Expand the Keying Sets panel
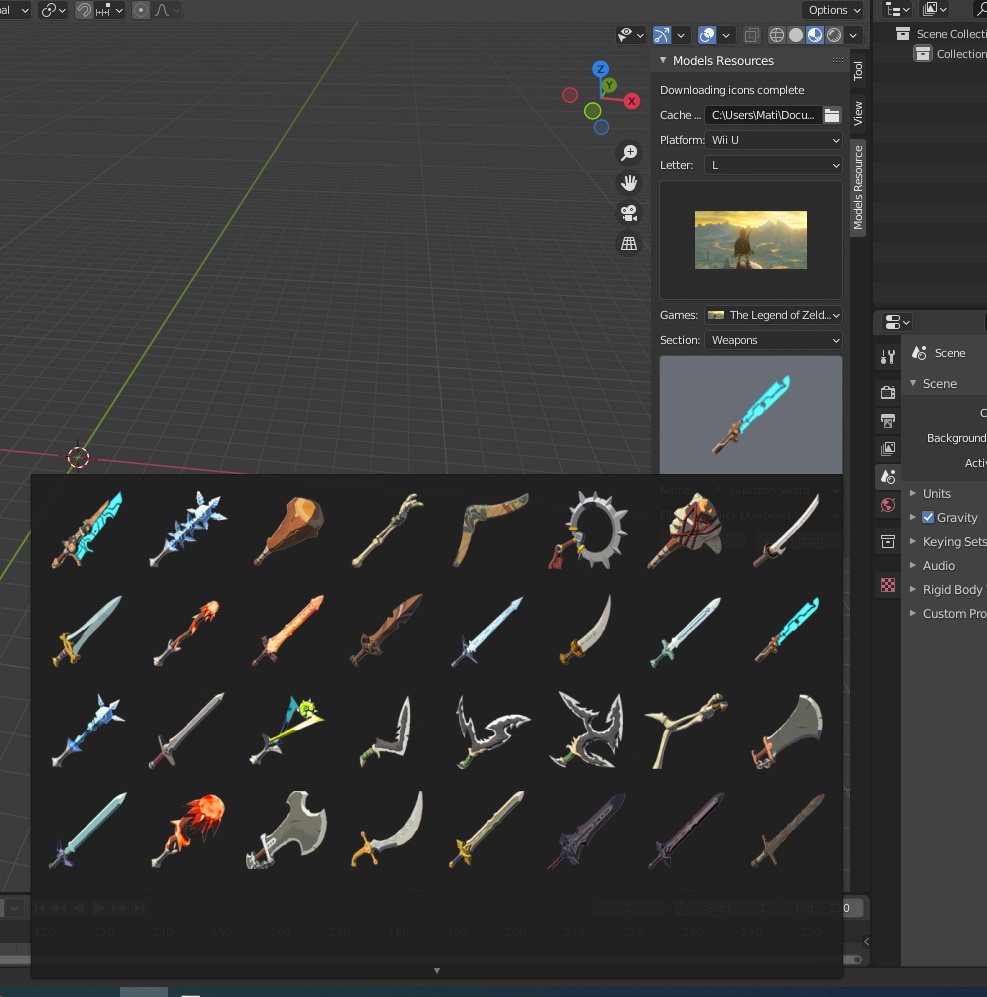The width and height of the screenshot is (987, 997). pyautogui.click(x=913, y=541)
